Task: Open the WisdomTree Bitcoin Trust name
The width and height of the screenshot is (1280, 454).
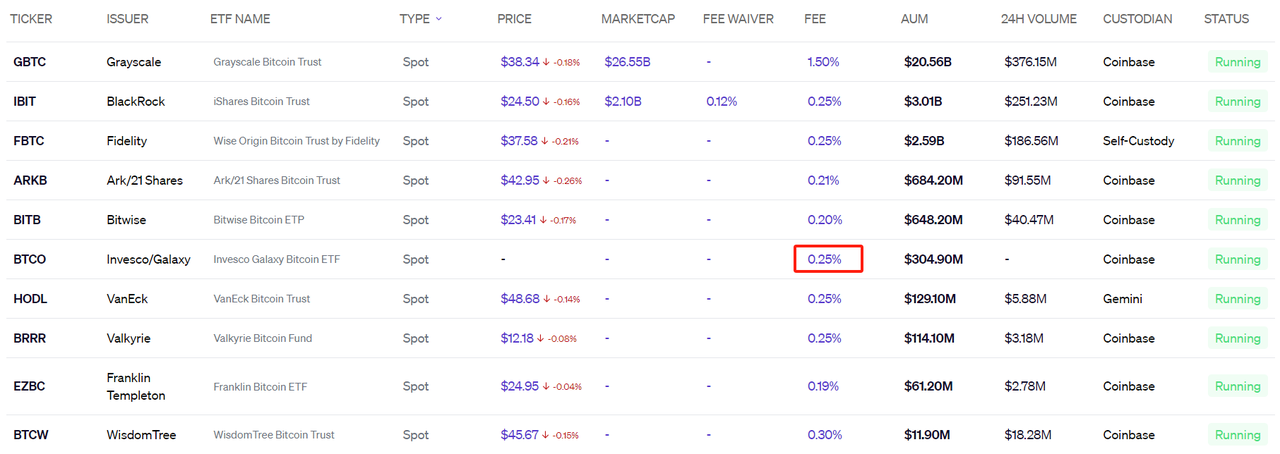Action: pyautogui.click(x=274, y=435)
